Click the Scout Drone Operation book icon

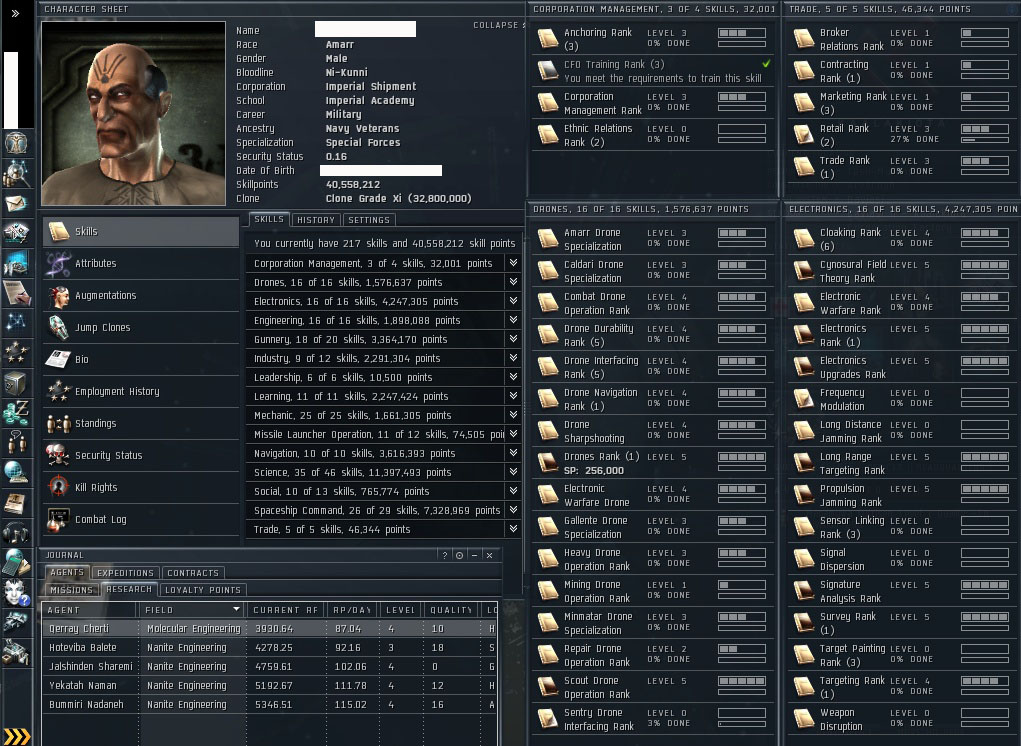coord(548,687)
